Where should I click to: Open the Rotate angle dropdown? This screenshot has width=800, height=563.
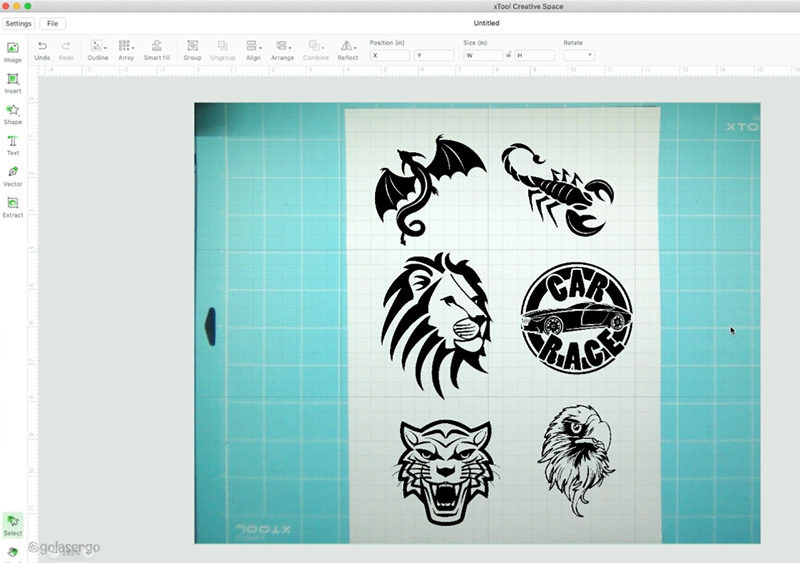click(579, 55)
